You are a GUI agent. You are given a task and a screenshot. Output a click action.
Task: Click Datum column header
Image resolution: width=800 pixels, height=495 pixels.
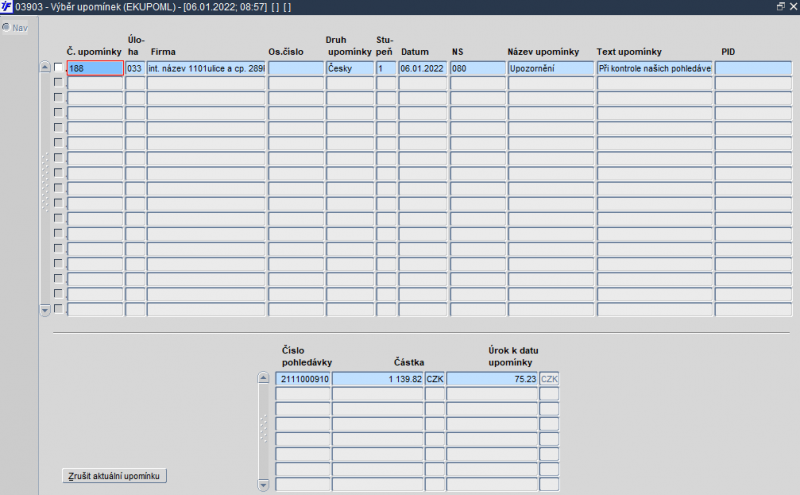click(415, 52)
